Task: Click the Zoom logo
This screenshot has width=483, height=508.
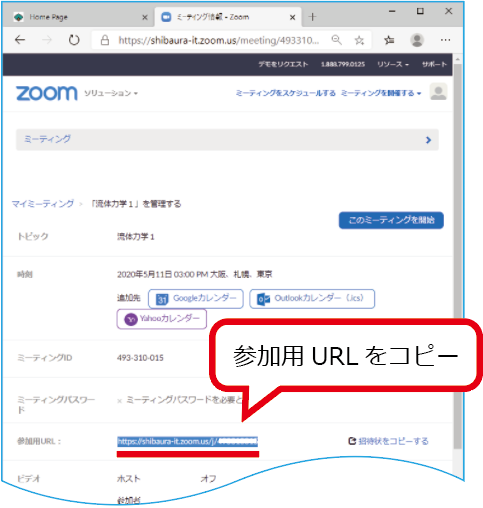Action: [47, 93]
